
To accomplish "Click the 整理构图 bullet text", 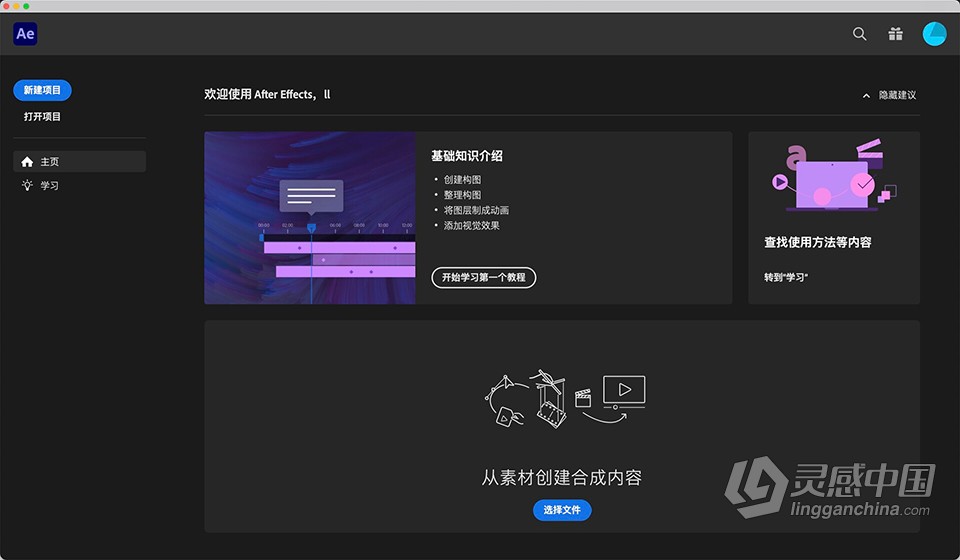I will pos(462,195).
